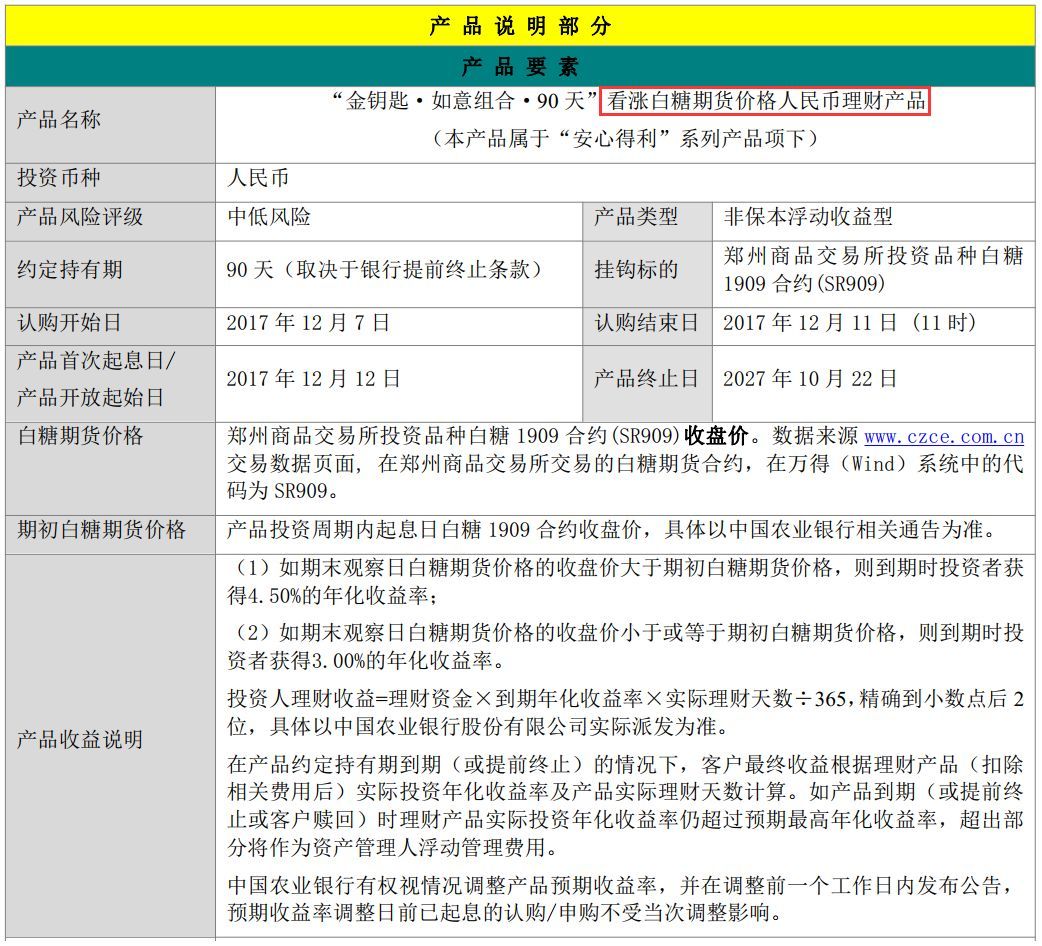This screenshot has width=1042, height=946.
Task: Click the line 中国农业银行有权视情况调整产品预期收益率
Action: (441, 886)
